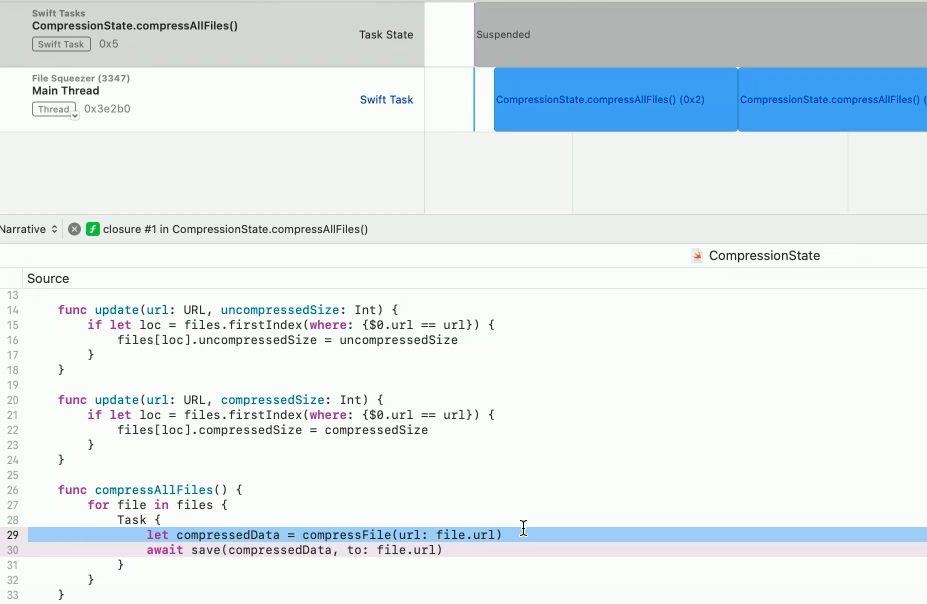This screenshot has width=927, height=604.
Task: Select highlighted line 29 with compressFile call
Action: (x=477, y=535)
